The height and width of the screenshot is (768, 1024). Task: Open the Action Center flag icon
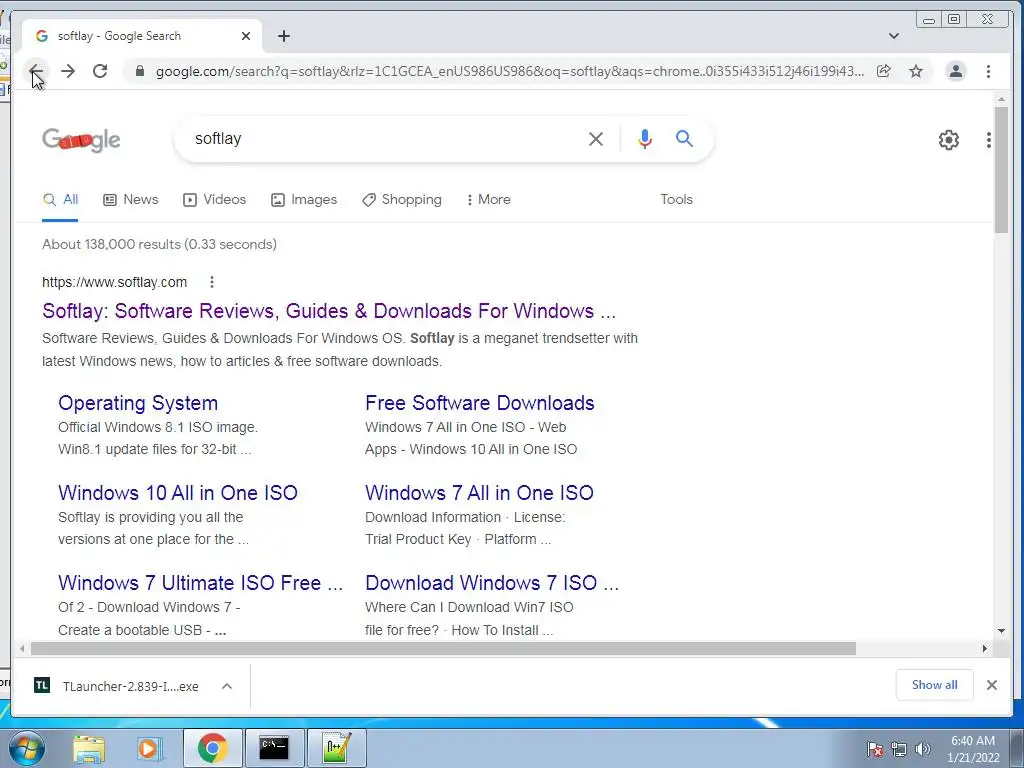pyautogui.click(x=875, y=749)
